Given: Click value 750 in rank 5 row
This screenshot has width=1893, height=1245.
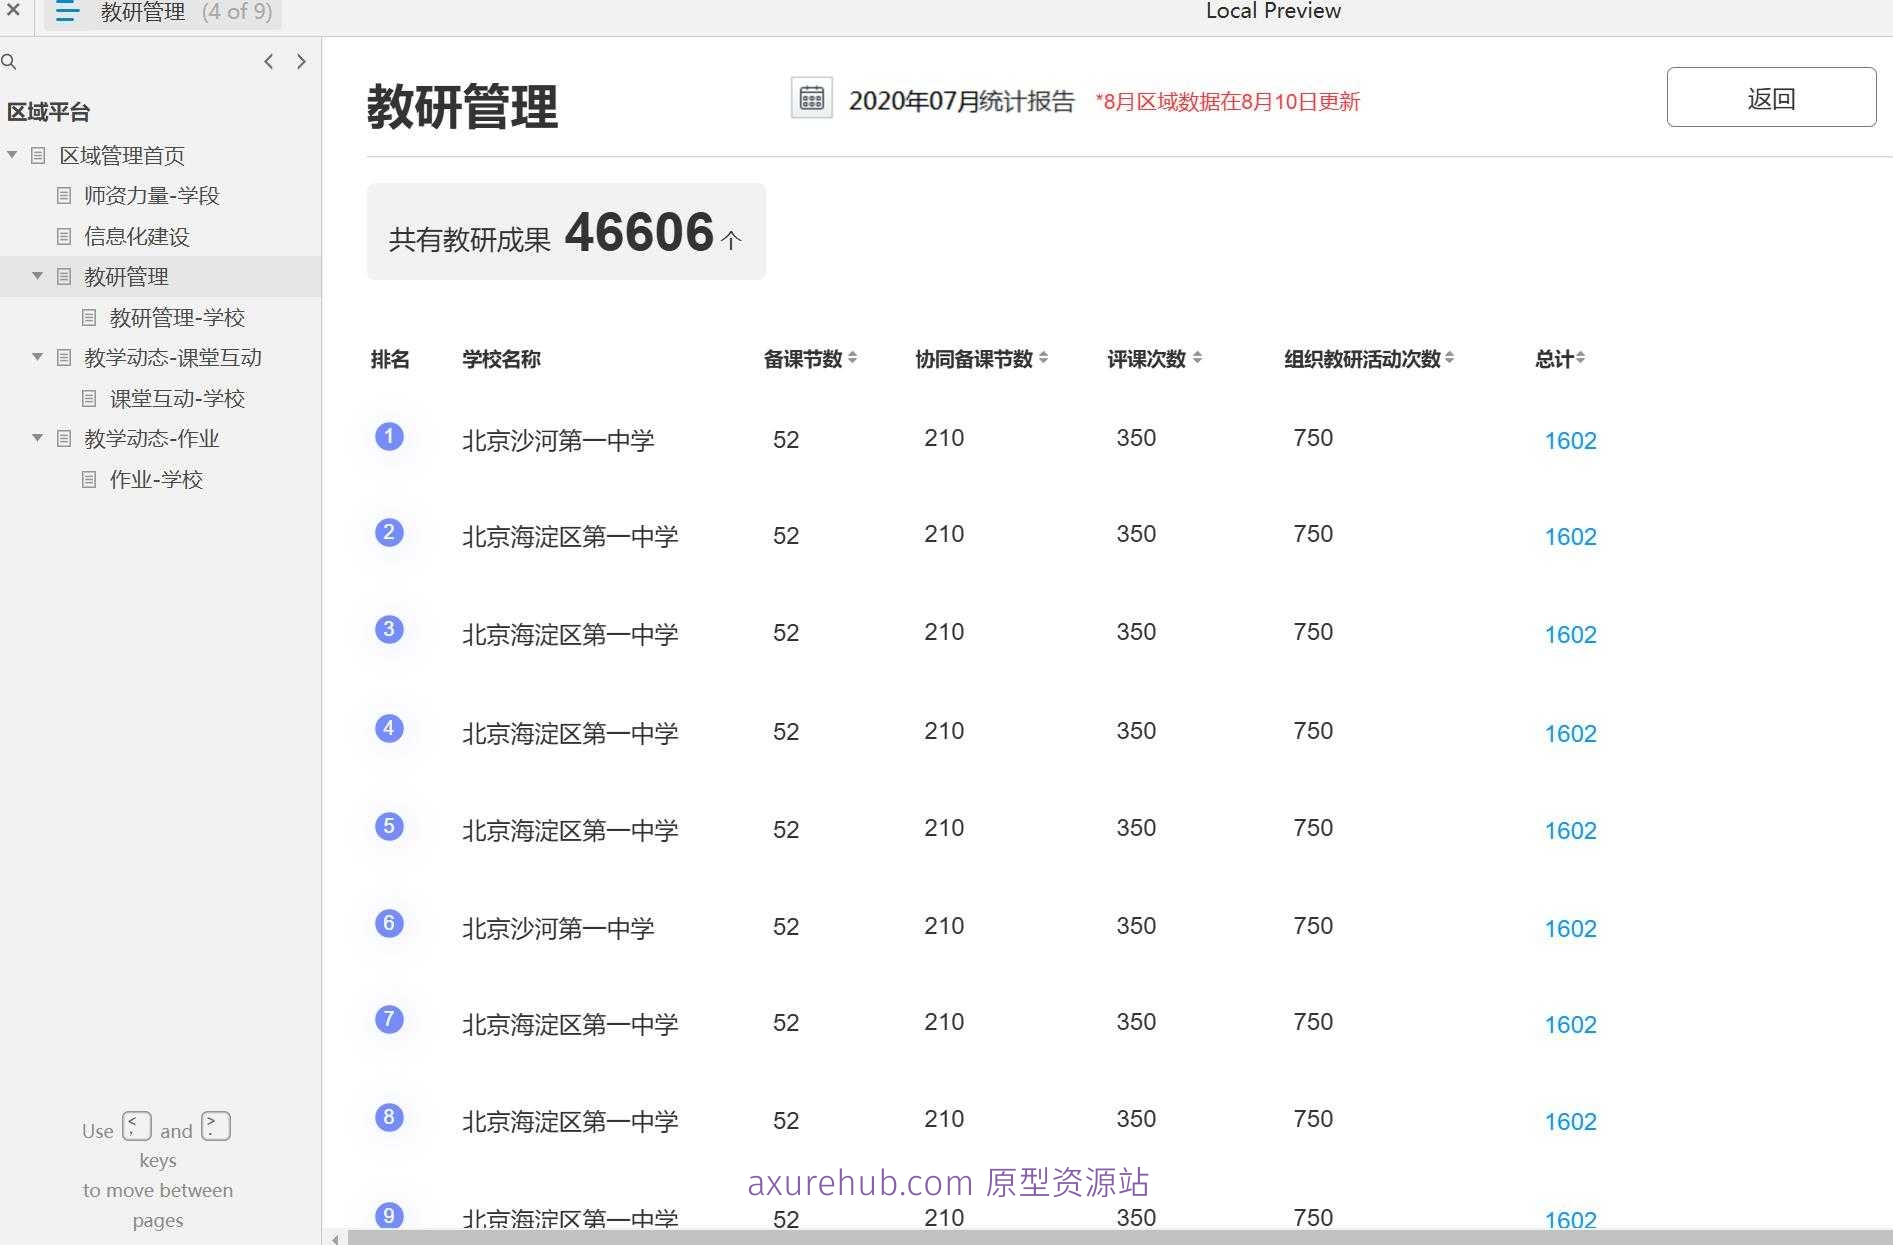Looking at the screenshot, I should pyautogui.click(x=1313, y=828).
